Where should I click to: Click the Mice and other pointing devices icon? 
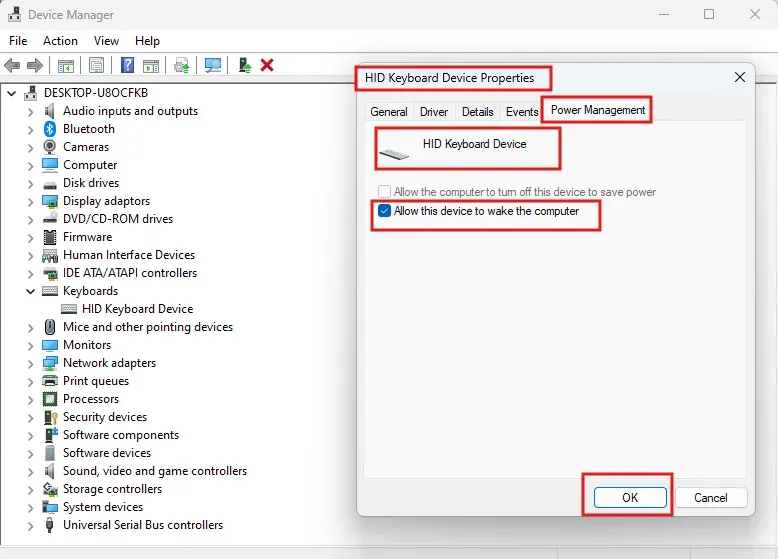click(50, 327)
